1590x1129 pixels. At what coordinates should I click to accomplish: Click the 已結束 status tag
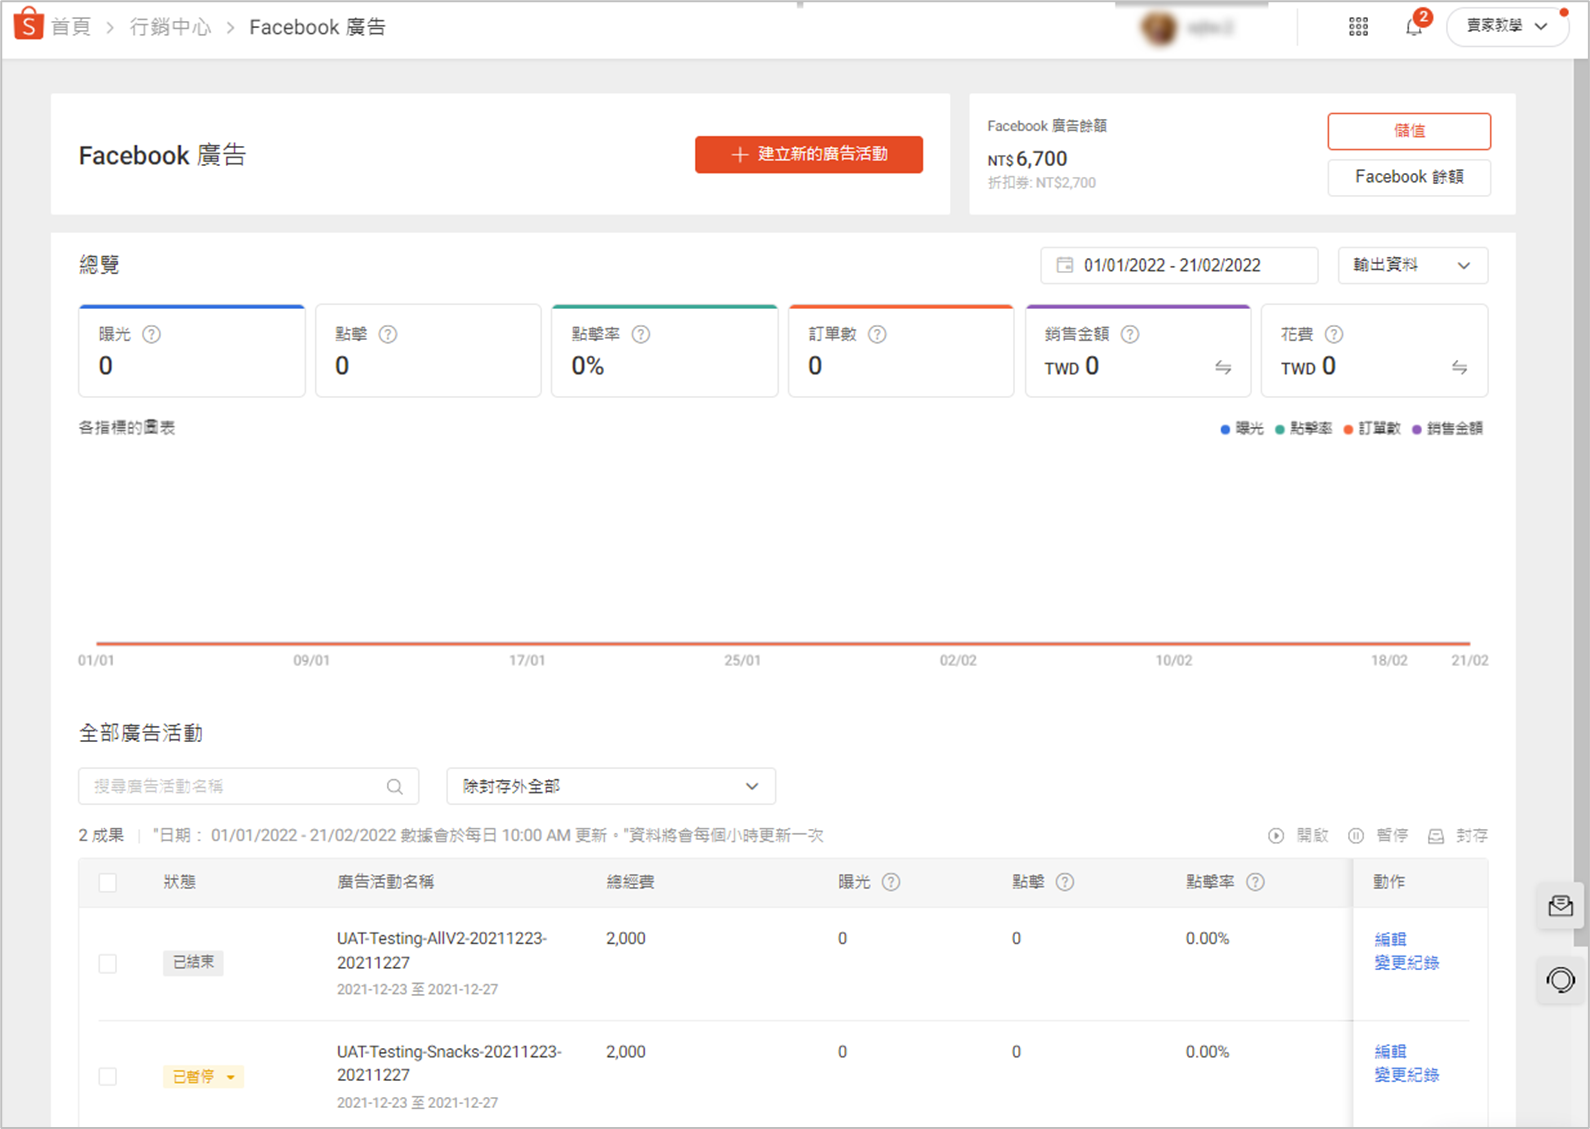coord(193,962)
